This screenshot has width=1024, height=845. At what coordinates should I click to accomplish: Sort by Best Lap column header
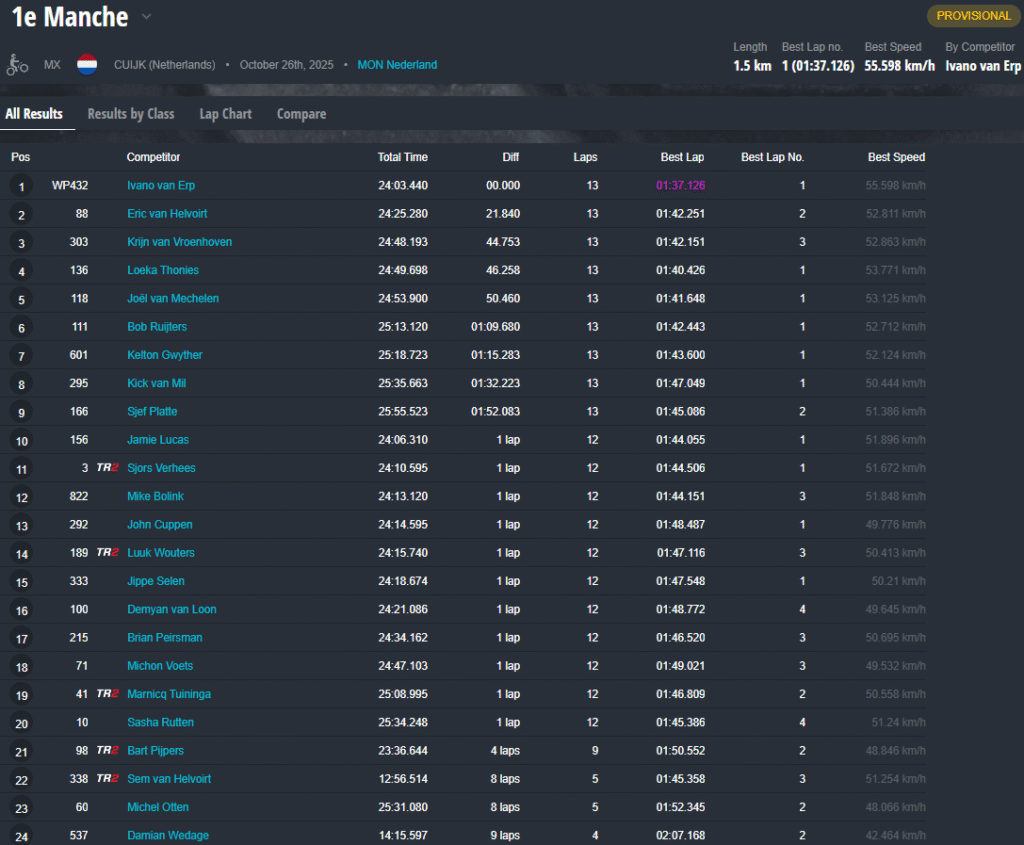point(682,157)
